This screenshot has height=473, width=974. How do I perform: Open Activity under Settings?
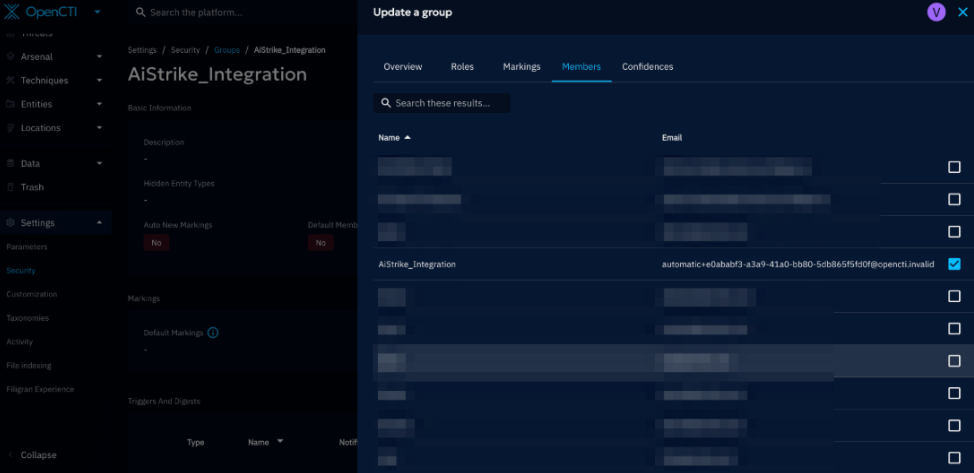click(19, 342)
